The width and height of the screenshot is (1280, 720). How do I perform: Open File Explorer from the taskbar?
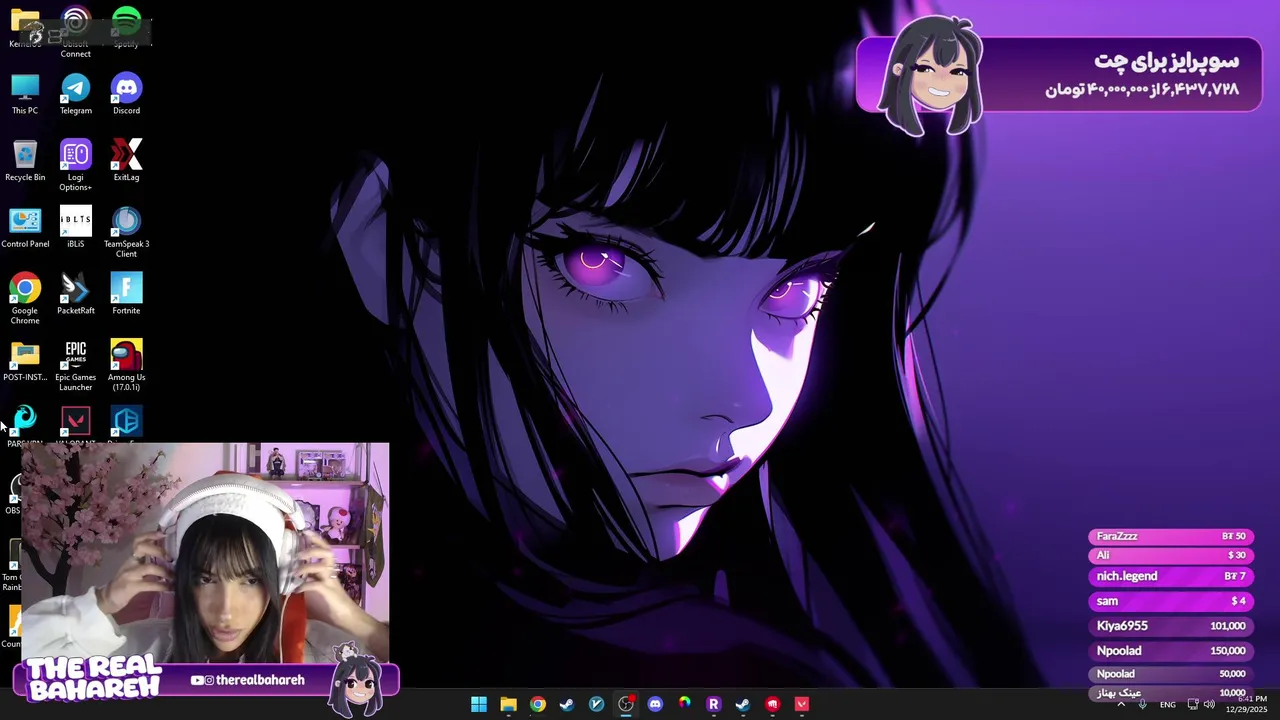click(508, 704)
